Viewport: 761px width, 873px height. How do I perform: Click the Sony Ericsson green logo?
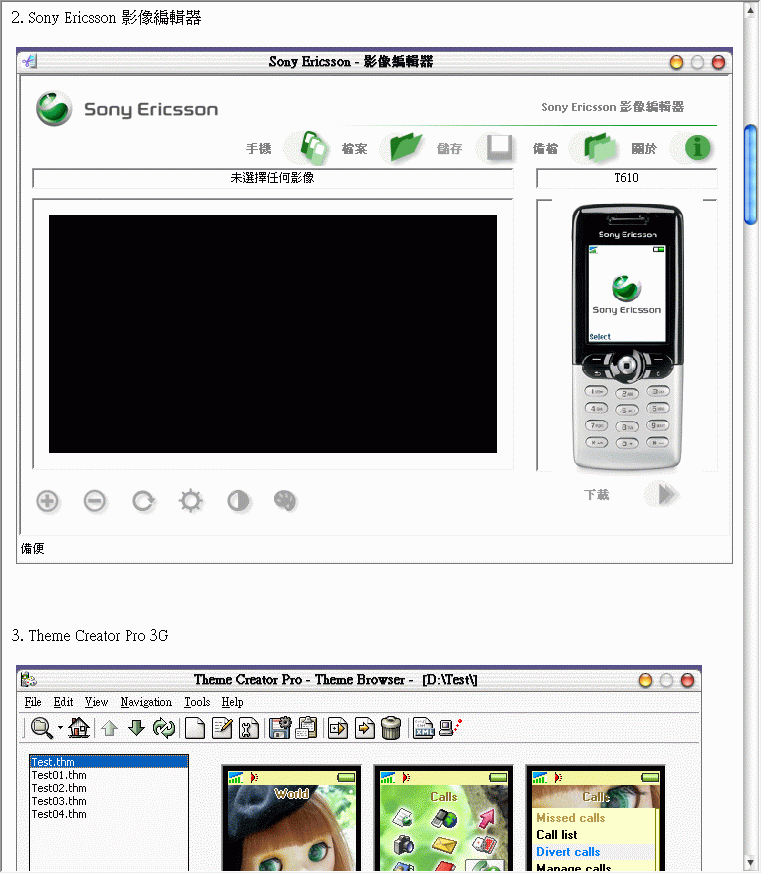(54, 108)
